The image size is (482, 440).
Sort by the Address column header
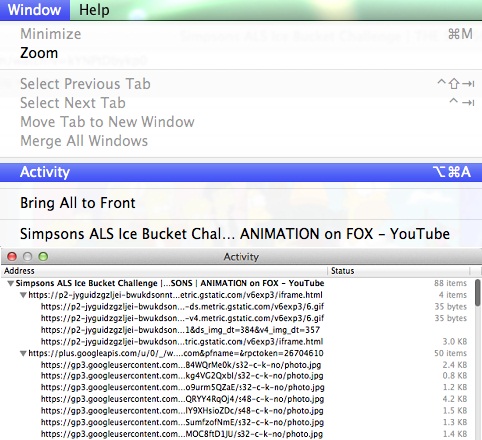pos(164,271)
